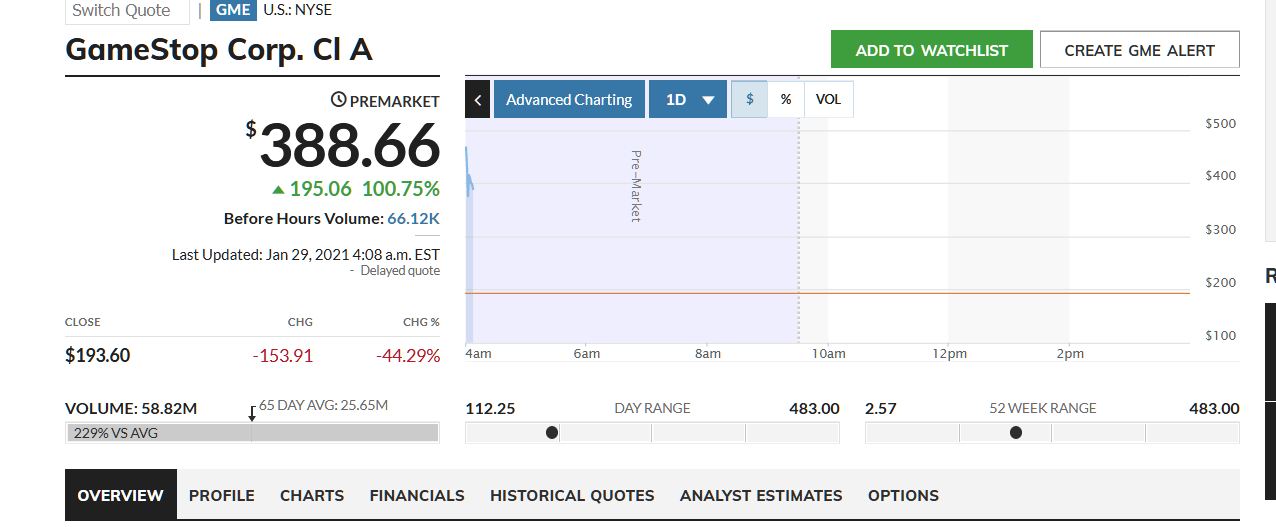Click the 195.06 price change value
The height and width of the screenshot is (527, 1276).
(321, 189)
